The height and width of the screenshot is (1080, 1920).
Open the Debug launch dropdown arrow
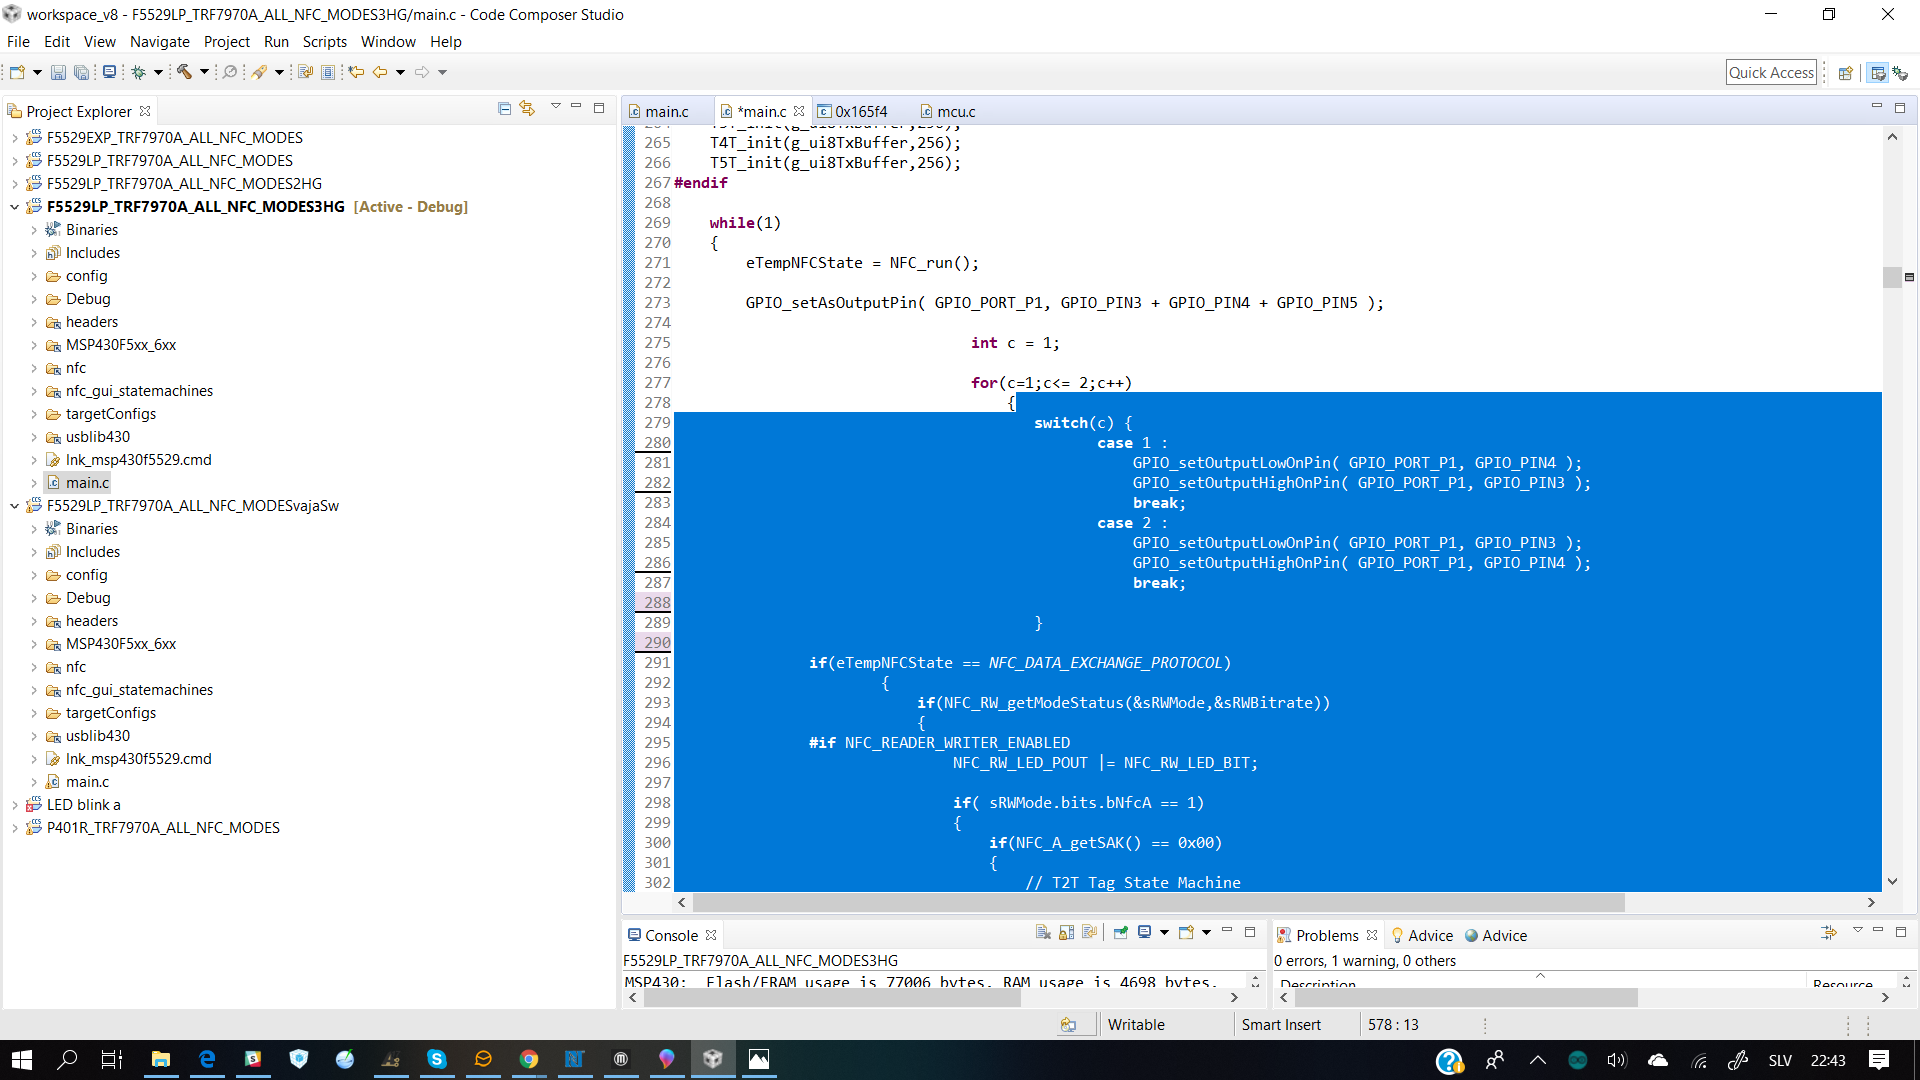[x=158, y=72]
